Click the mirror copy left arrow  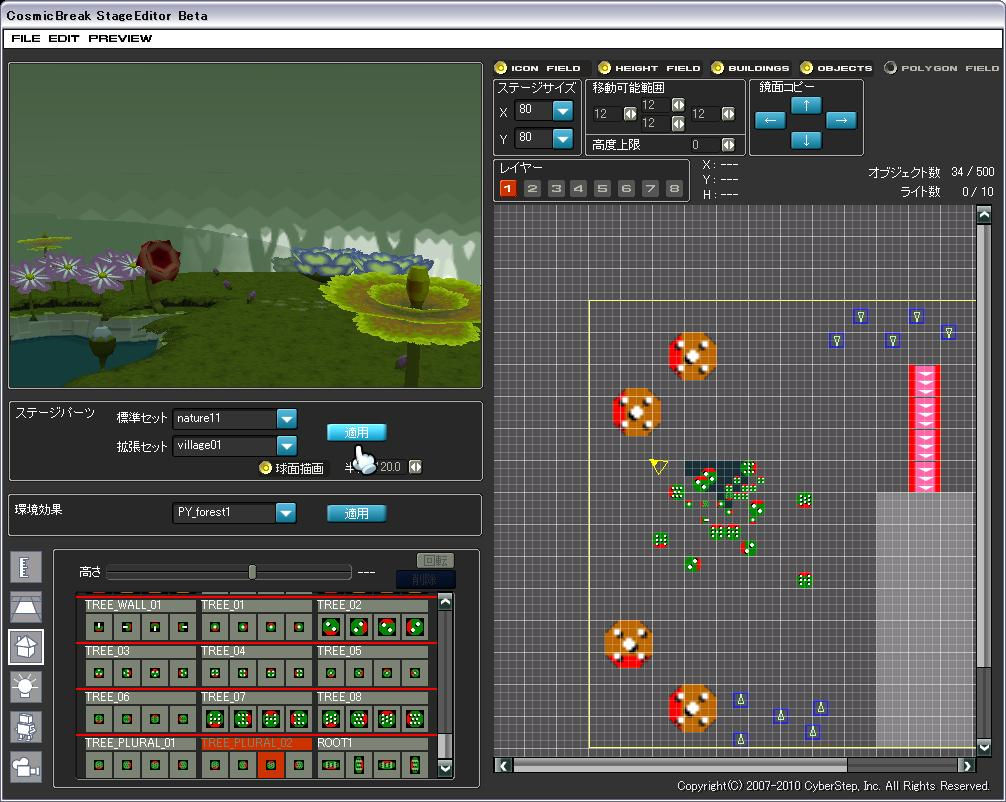tap(769, 121)
